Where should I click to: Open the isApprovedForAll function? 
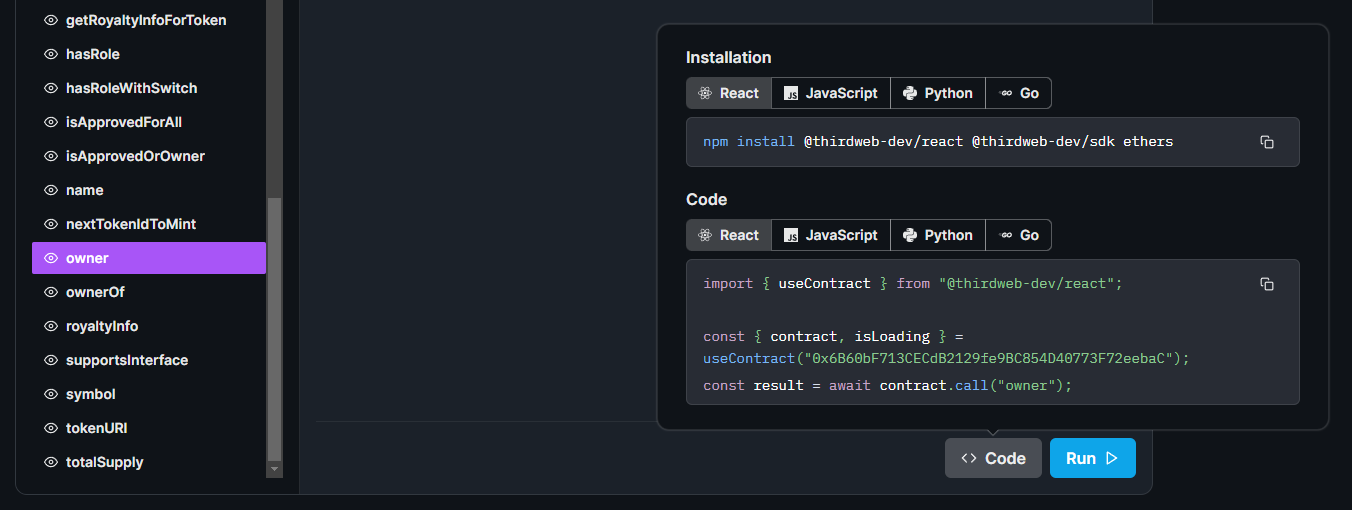pyautogui.click(x=123, y=122)
